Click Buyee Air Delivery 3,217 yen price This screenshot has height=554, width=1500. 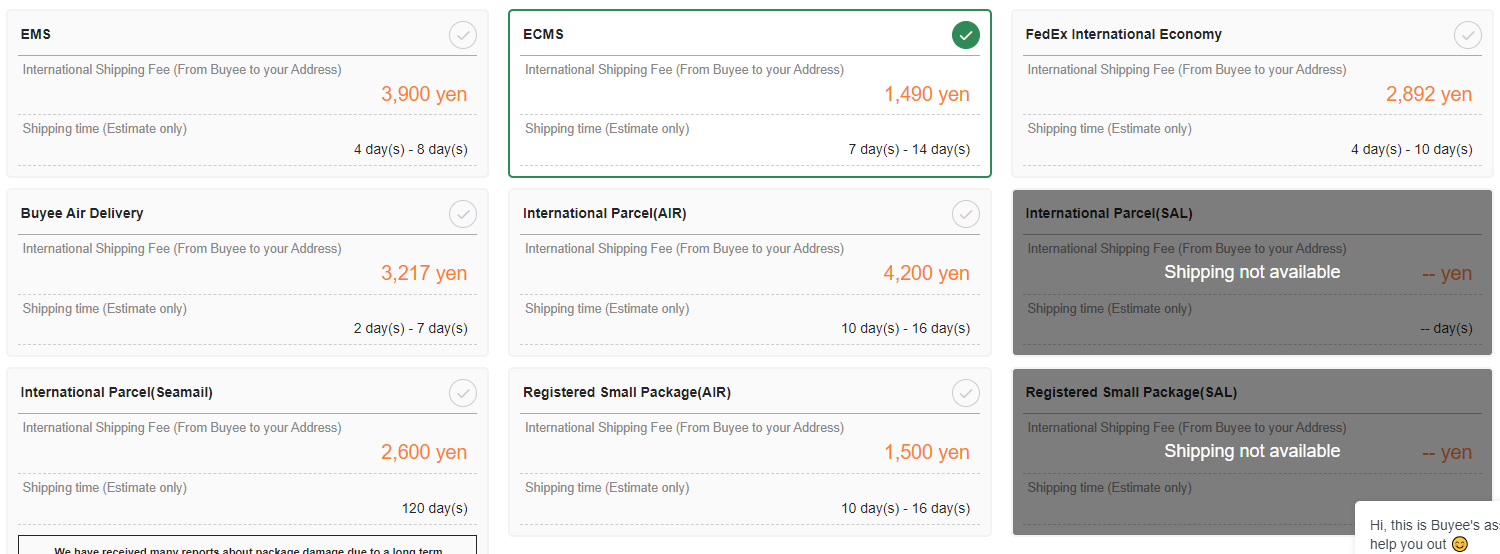[x=424, y=273]
